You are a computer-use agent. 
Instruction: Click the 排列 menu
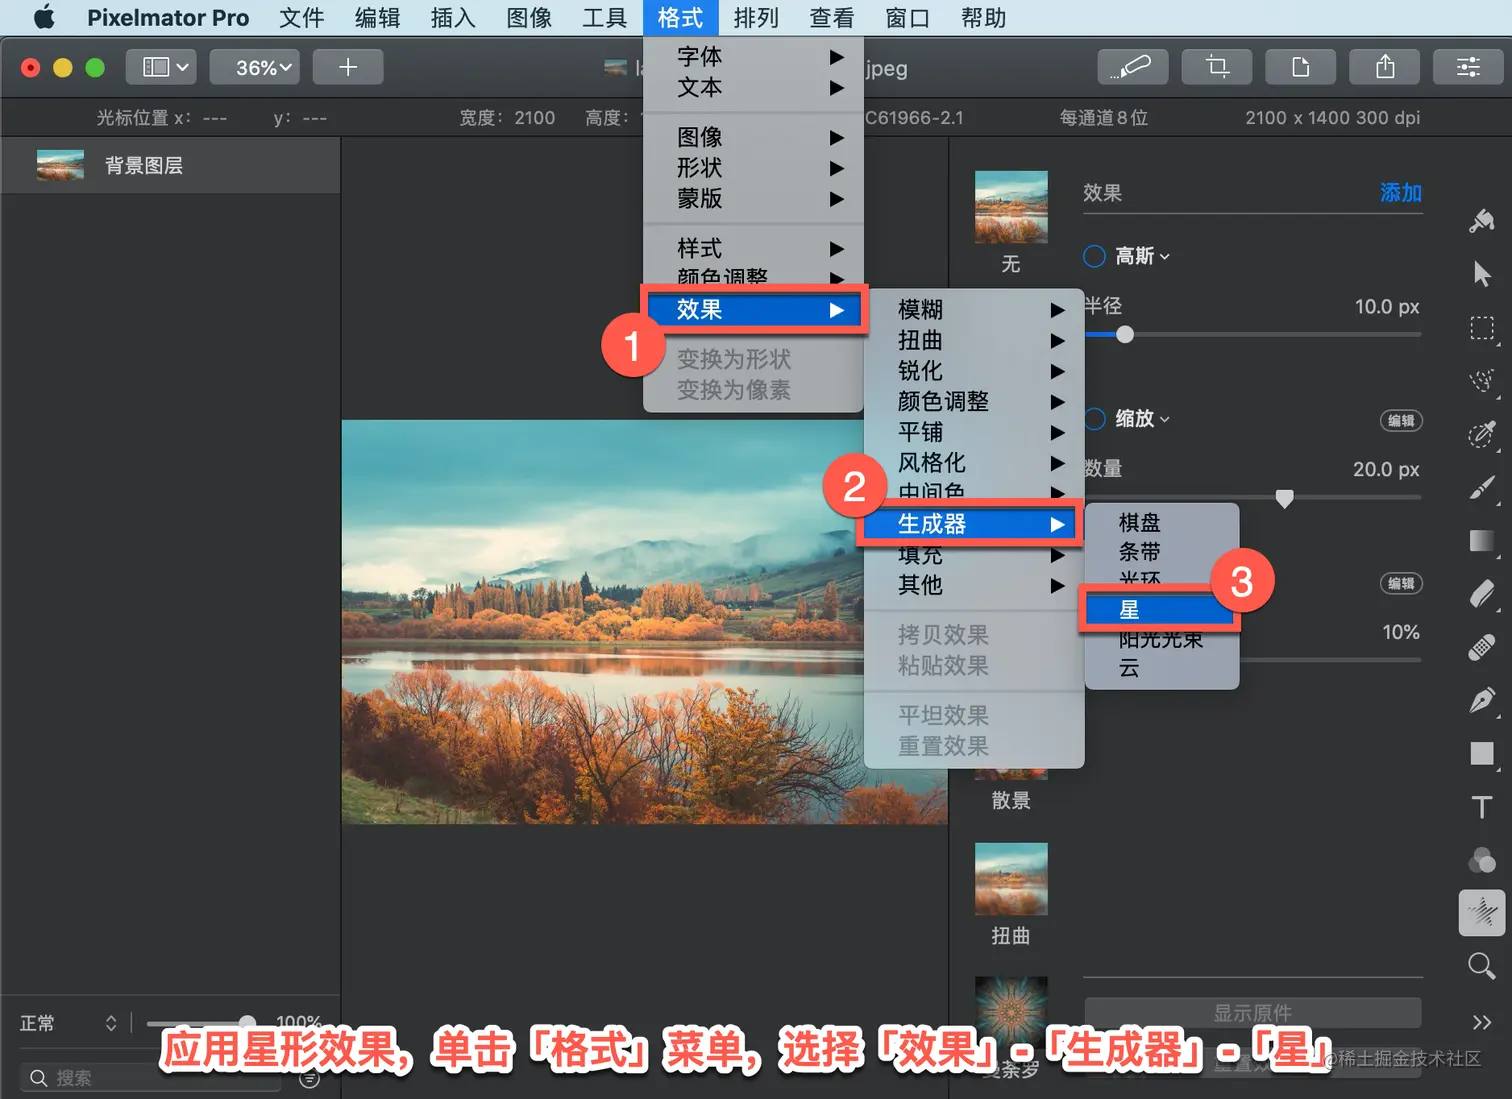click(756, 17)
